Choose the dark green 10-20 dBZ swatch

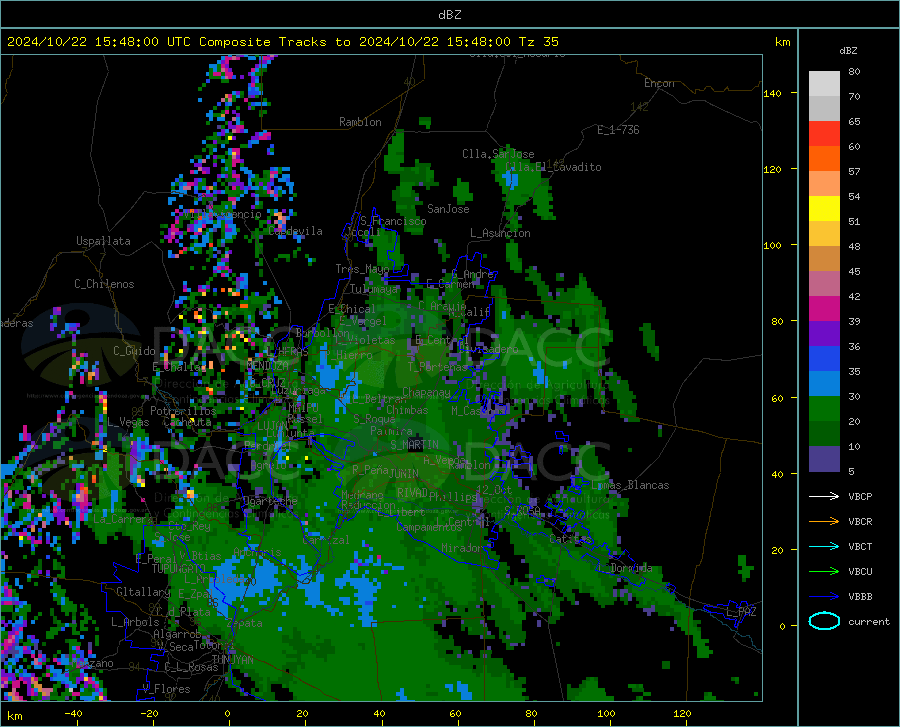click(824, 434)
